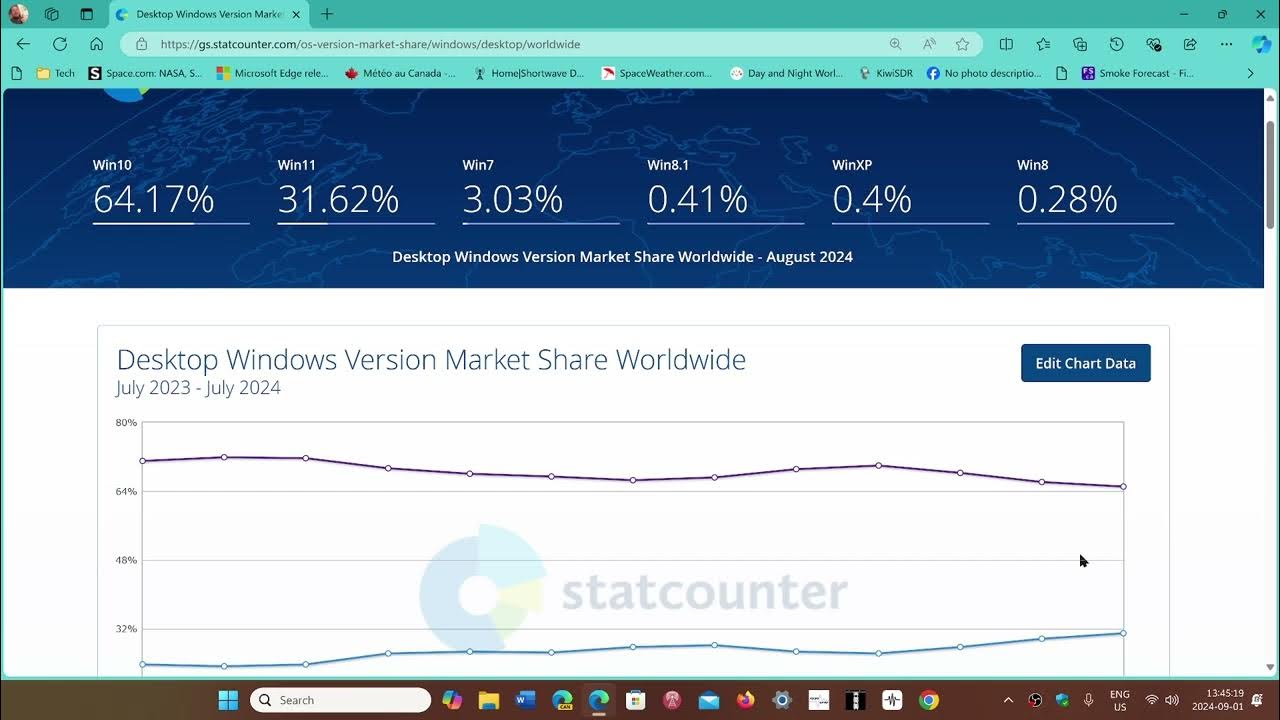Open Day and Night World bookmark
The height and width of the screenshot is (720, 1280).
(786, 73)
